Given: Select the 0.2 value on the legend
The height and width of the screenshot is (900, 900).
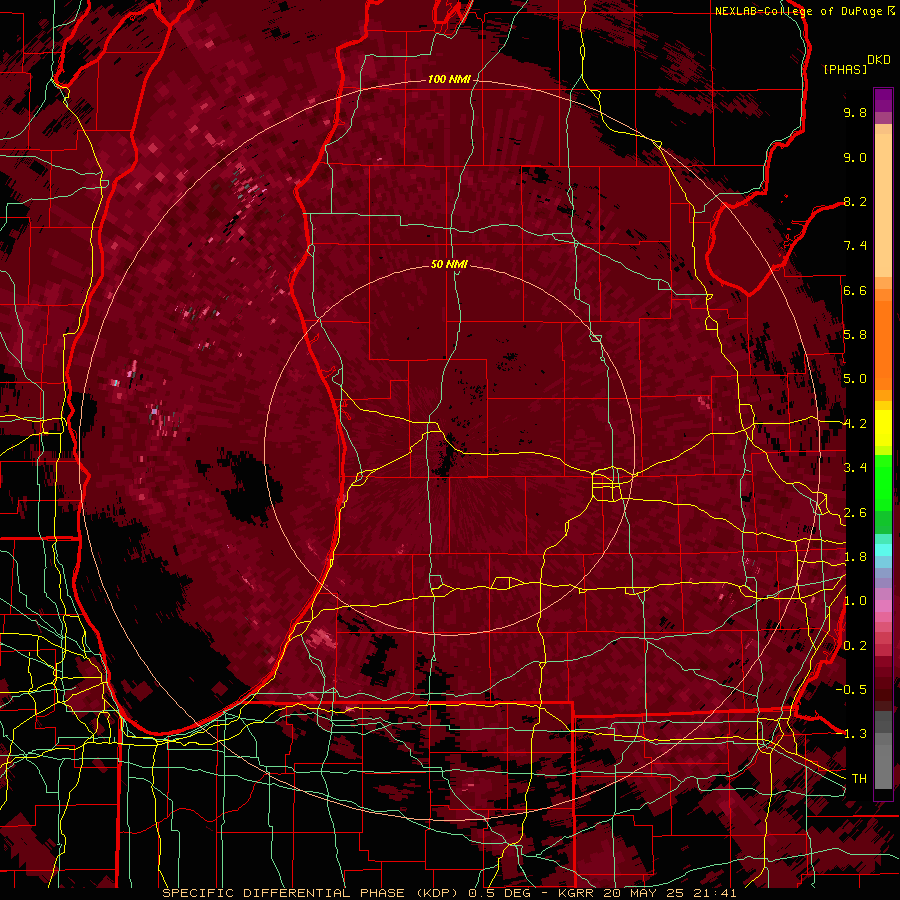Looking at the screenshot, I should (x=855, y=646).
